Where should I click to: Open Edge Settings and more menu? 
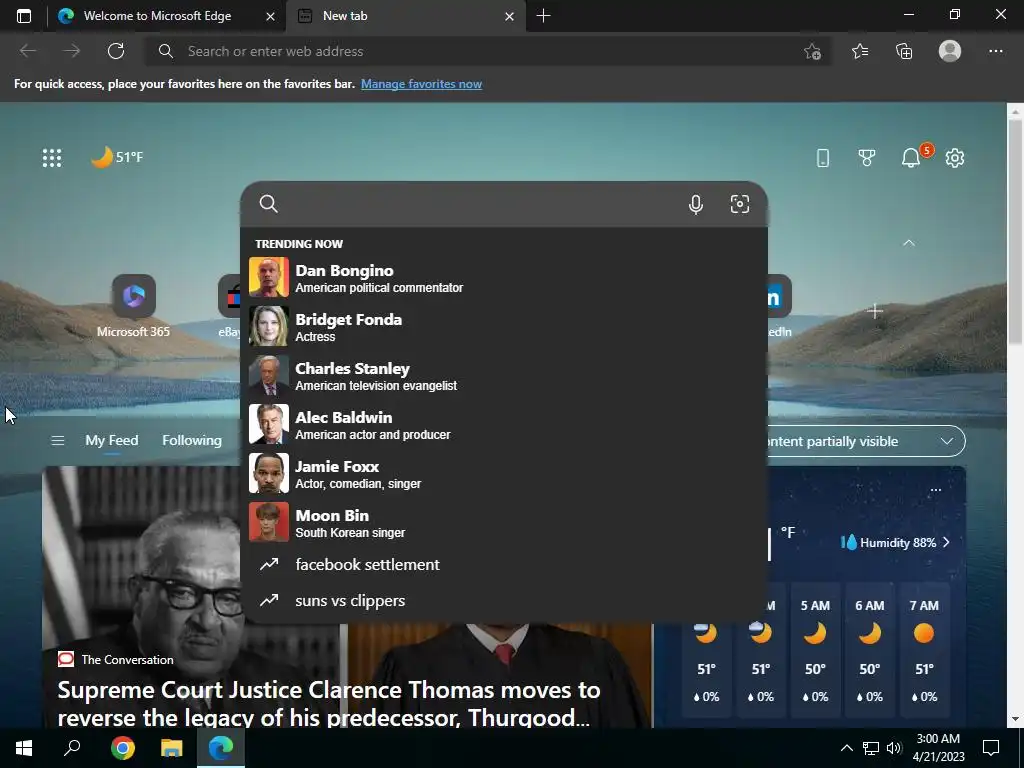click(995, 51)
